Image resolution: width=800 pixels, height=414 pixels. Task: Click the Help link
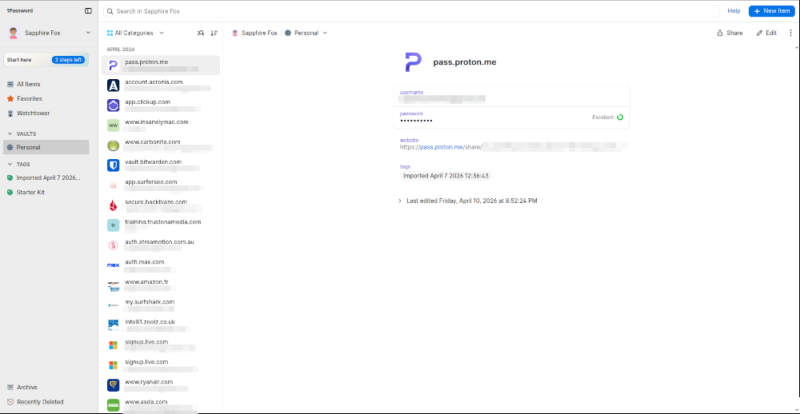[734, 11]
